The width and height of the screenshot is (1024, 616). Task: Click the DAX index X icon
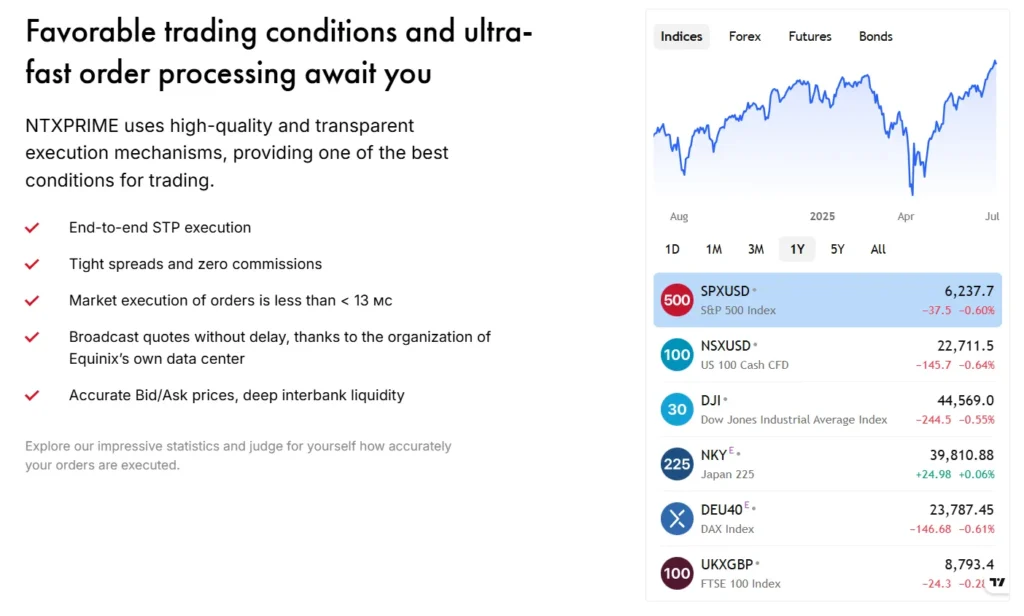pyautogui.click(x=677, y=518)
